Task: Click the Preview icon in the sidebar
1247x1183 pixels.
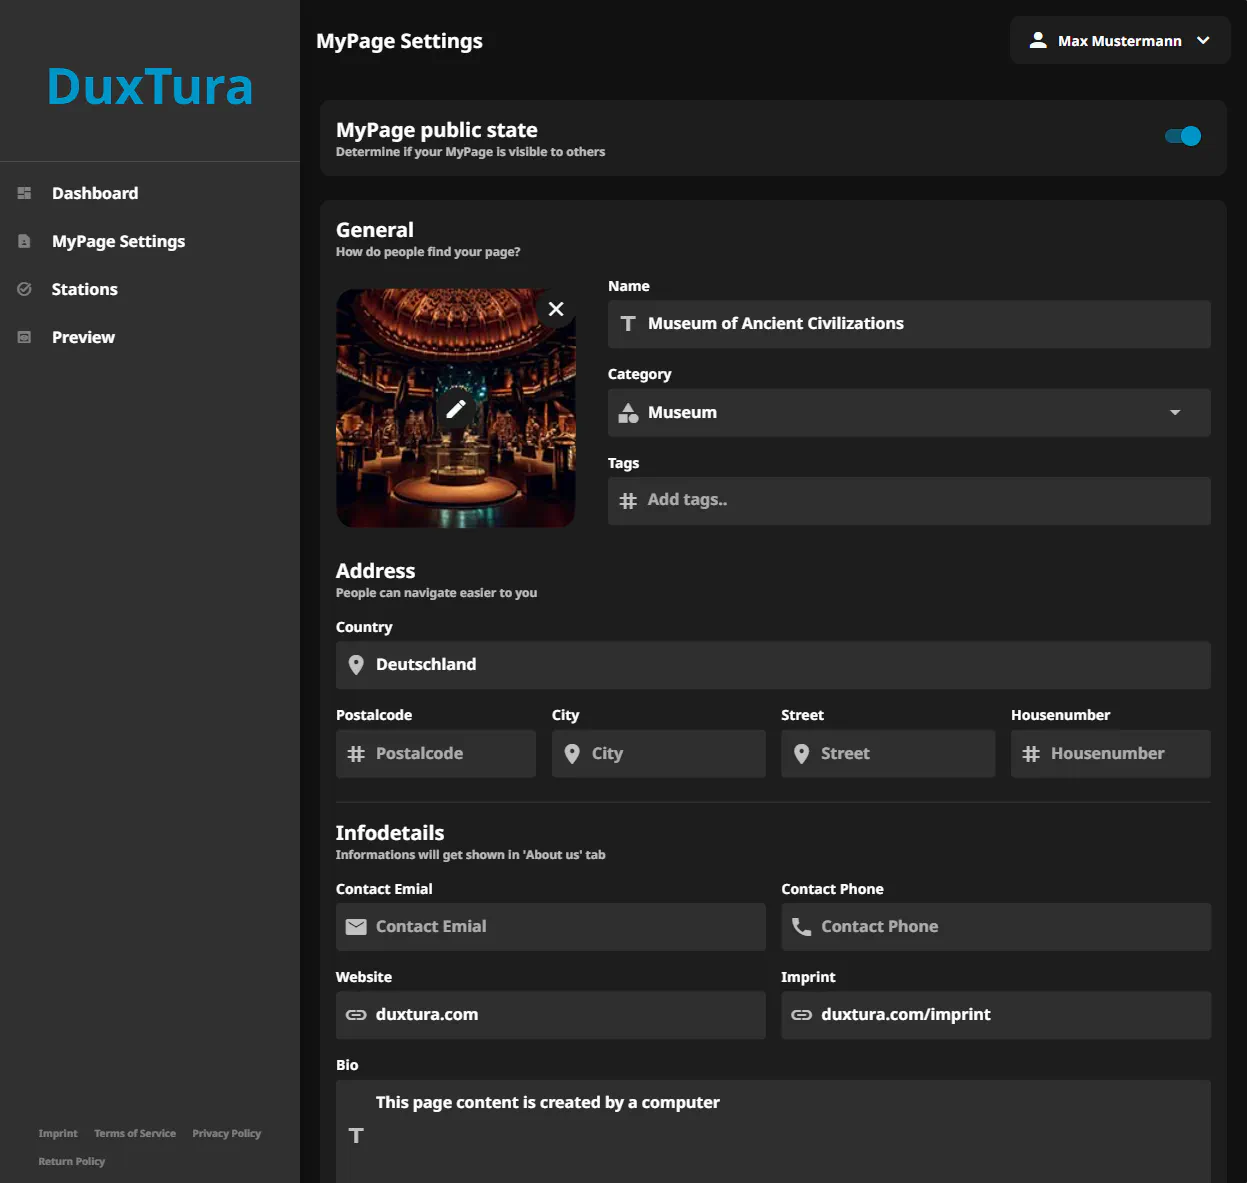Action: coord(24,337)
